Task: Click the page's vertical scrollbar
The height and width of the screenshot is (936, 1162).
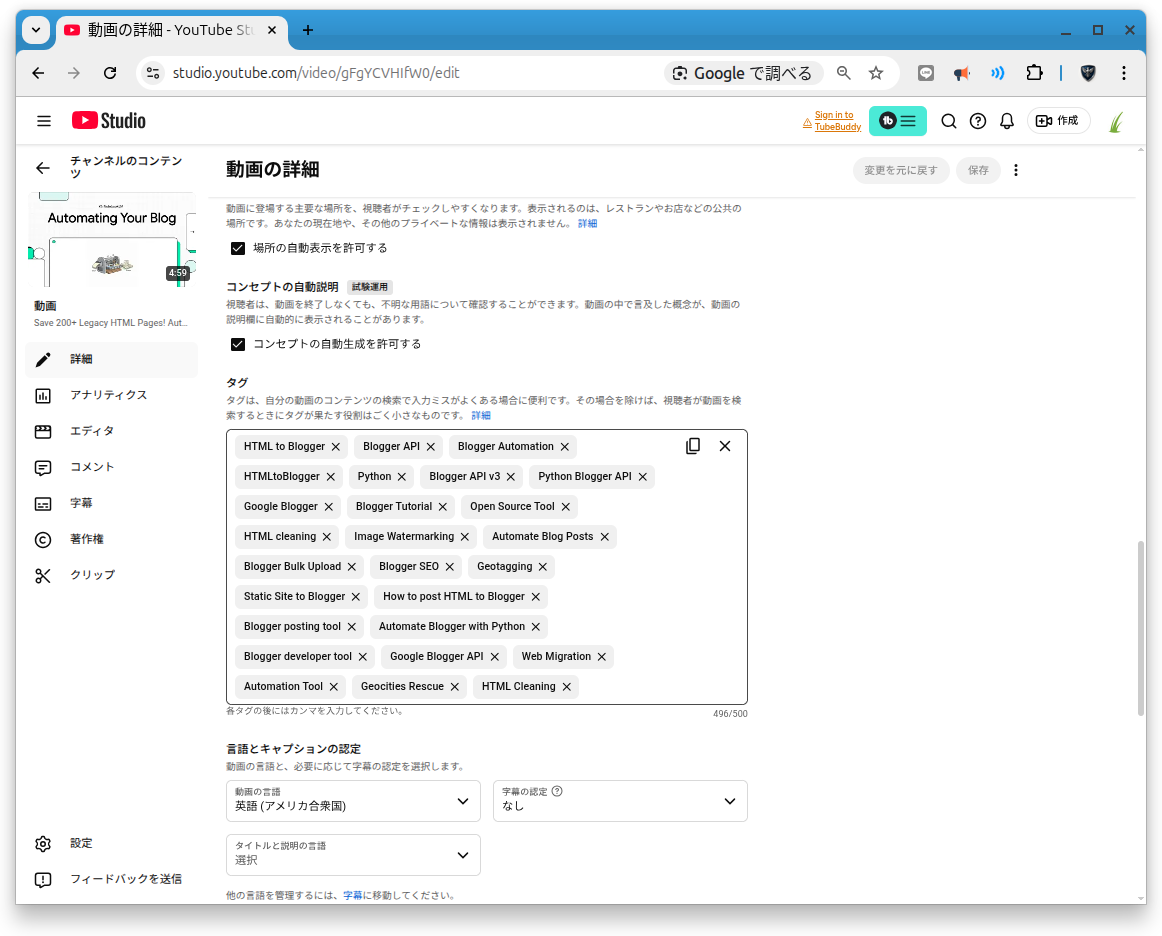Action: [1141, 628]
